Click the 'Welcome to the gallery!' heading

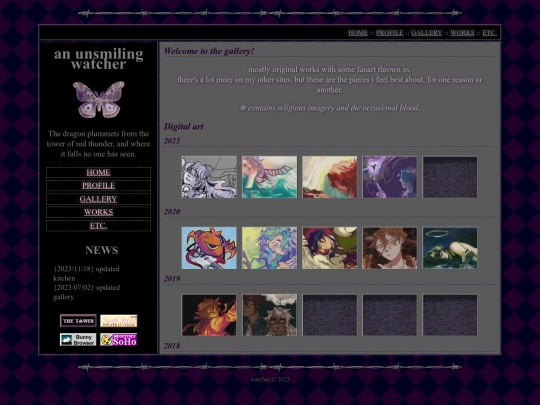pyautogui.click(x=209, y=51)
